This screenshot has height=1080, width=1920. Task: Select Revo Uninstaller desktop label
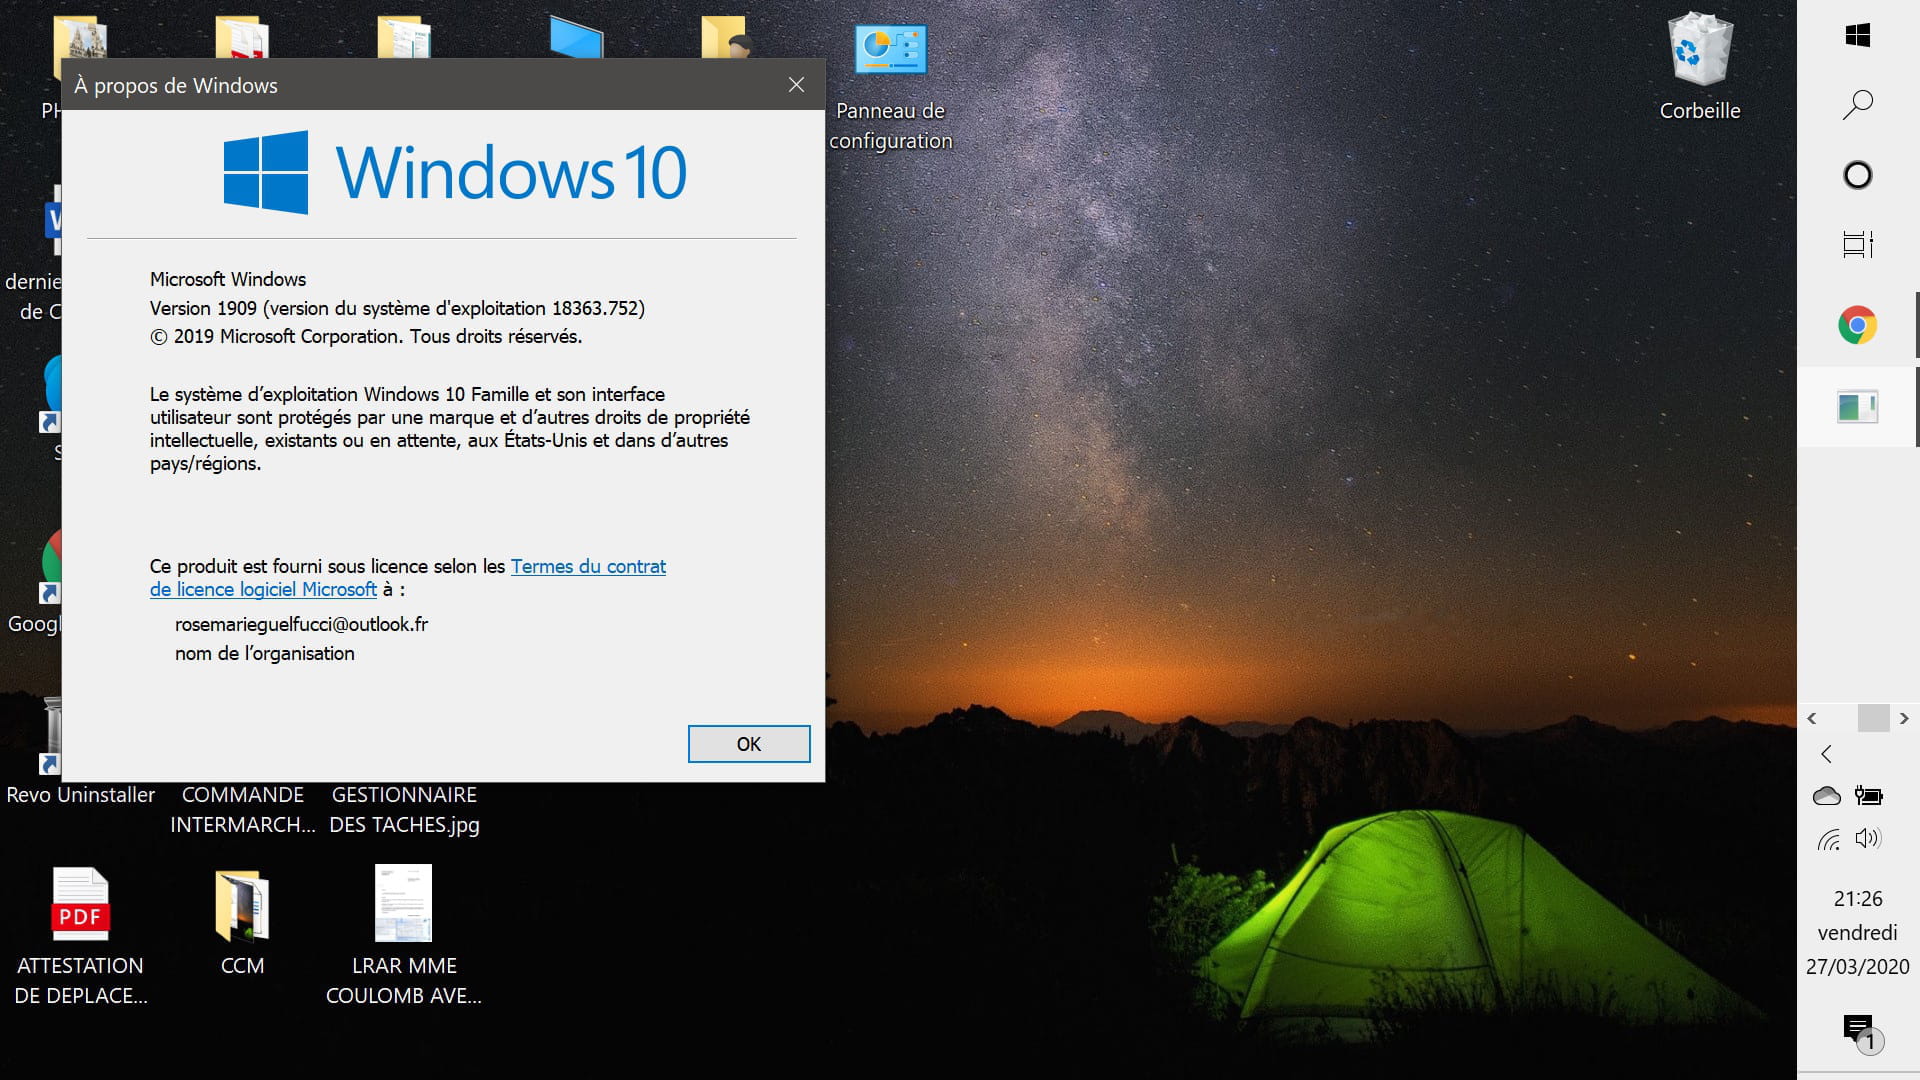coord(81,795)
